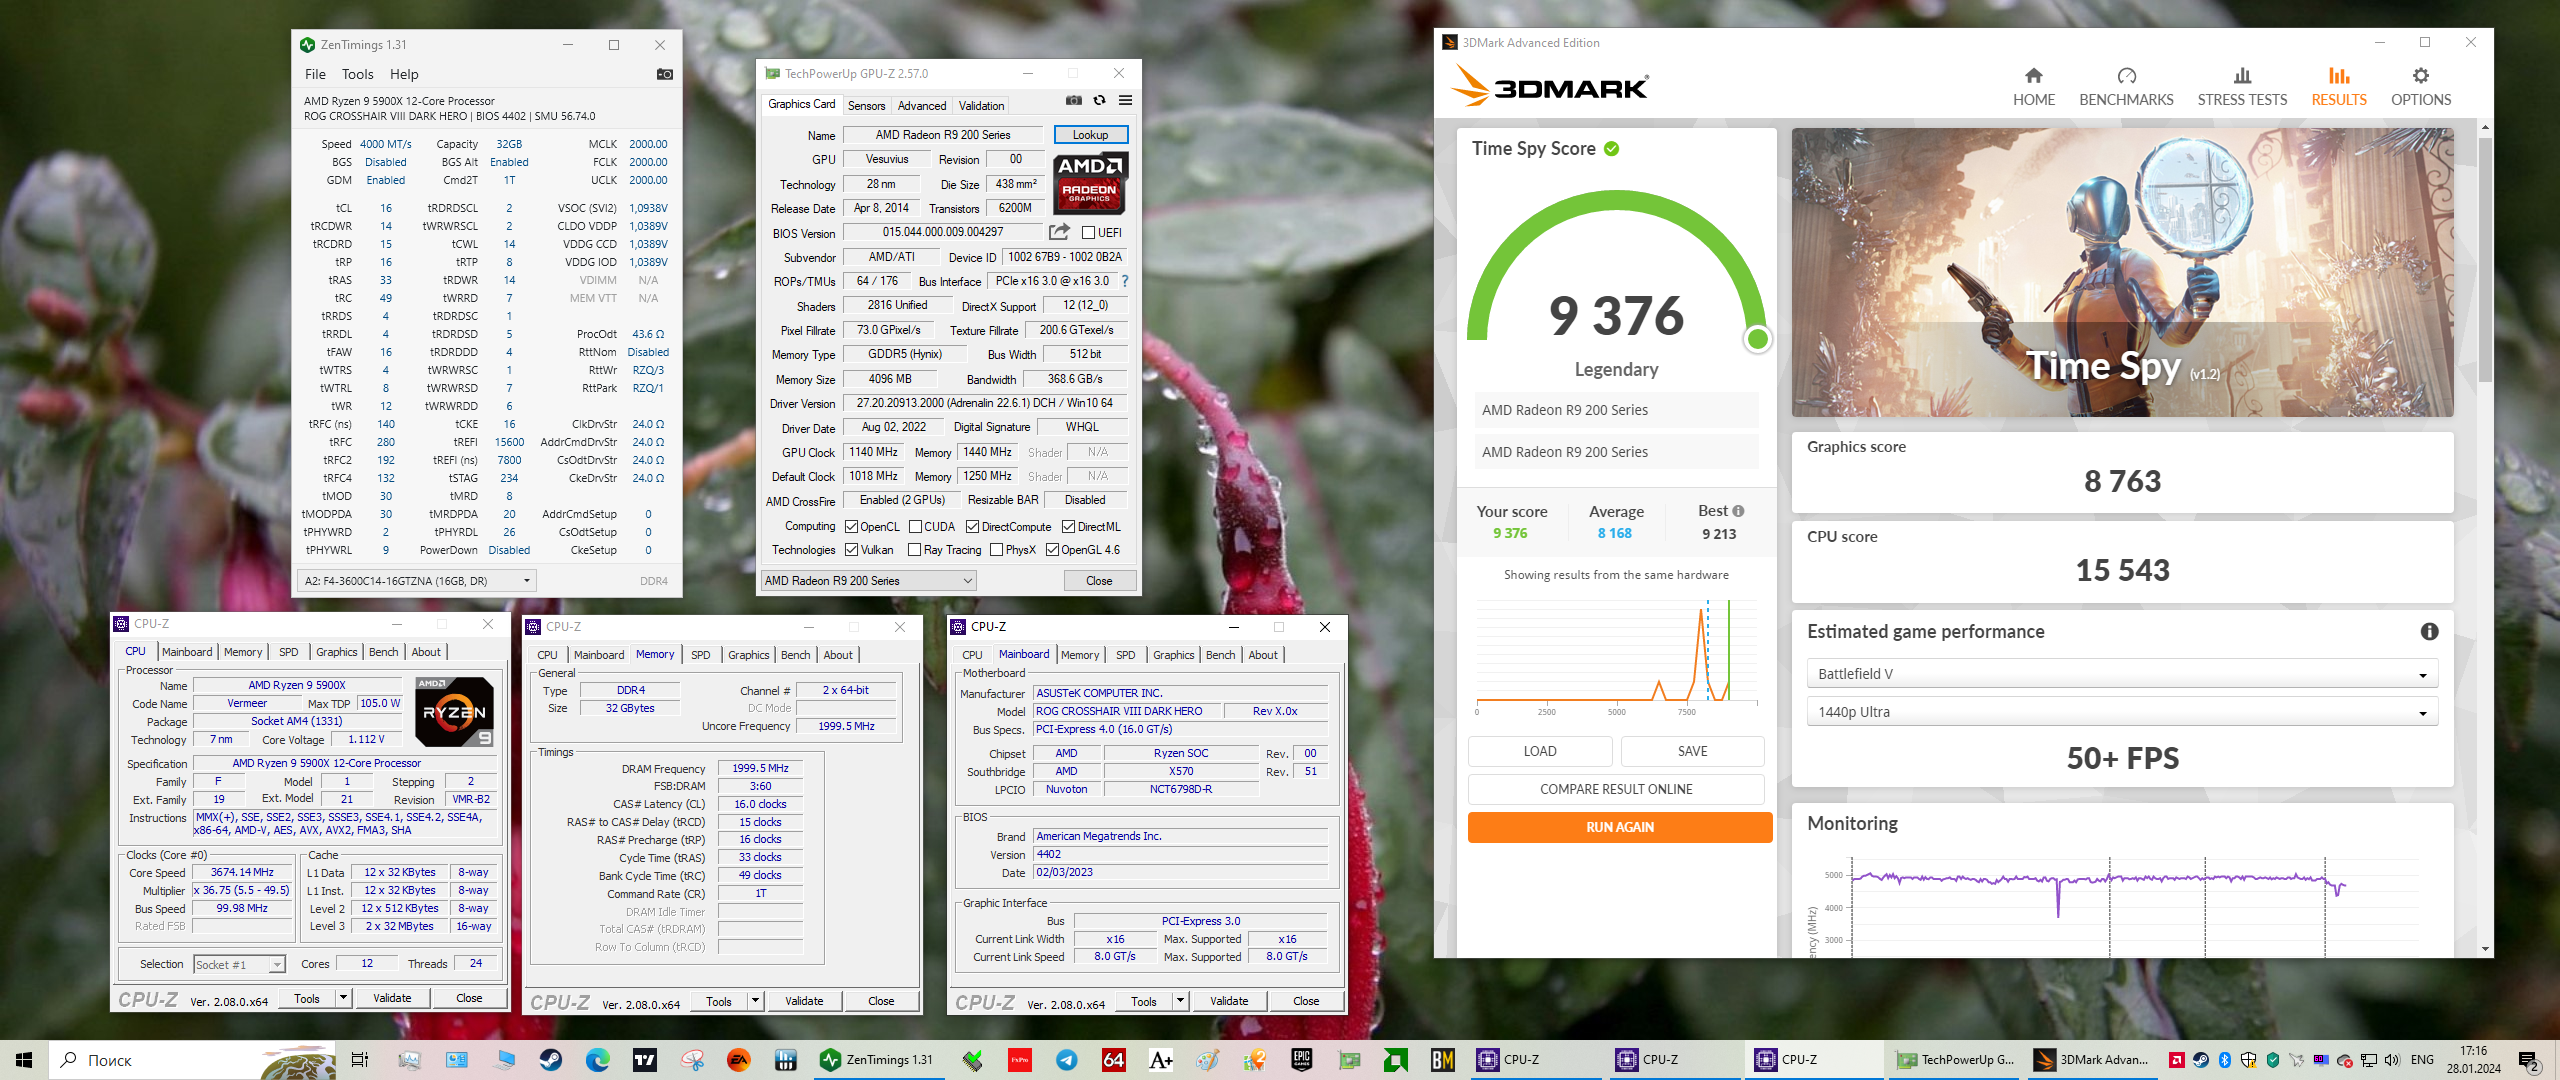Toggle the PhysX checkbox
Viewport: 2560px width, 1080px height.
point(996,550)
